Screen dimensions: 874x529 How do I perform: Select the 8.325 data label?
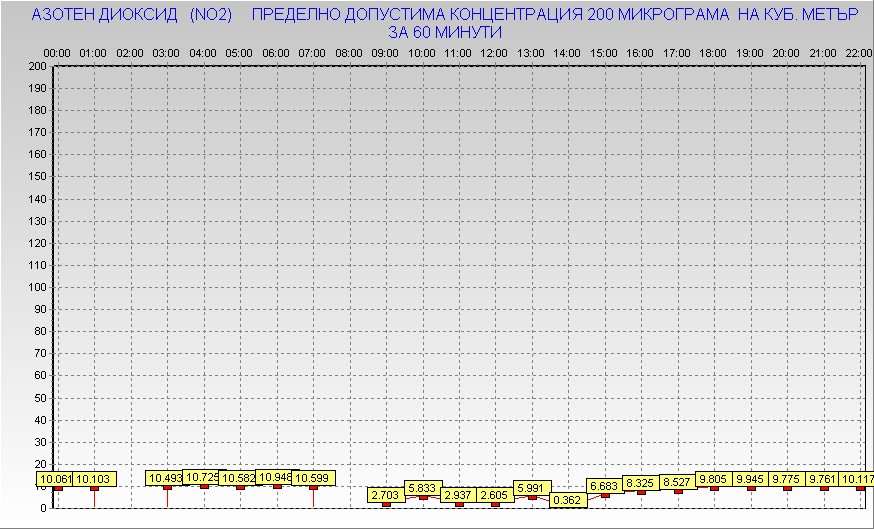point(640,483)
